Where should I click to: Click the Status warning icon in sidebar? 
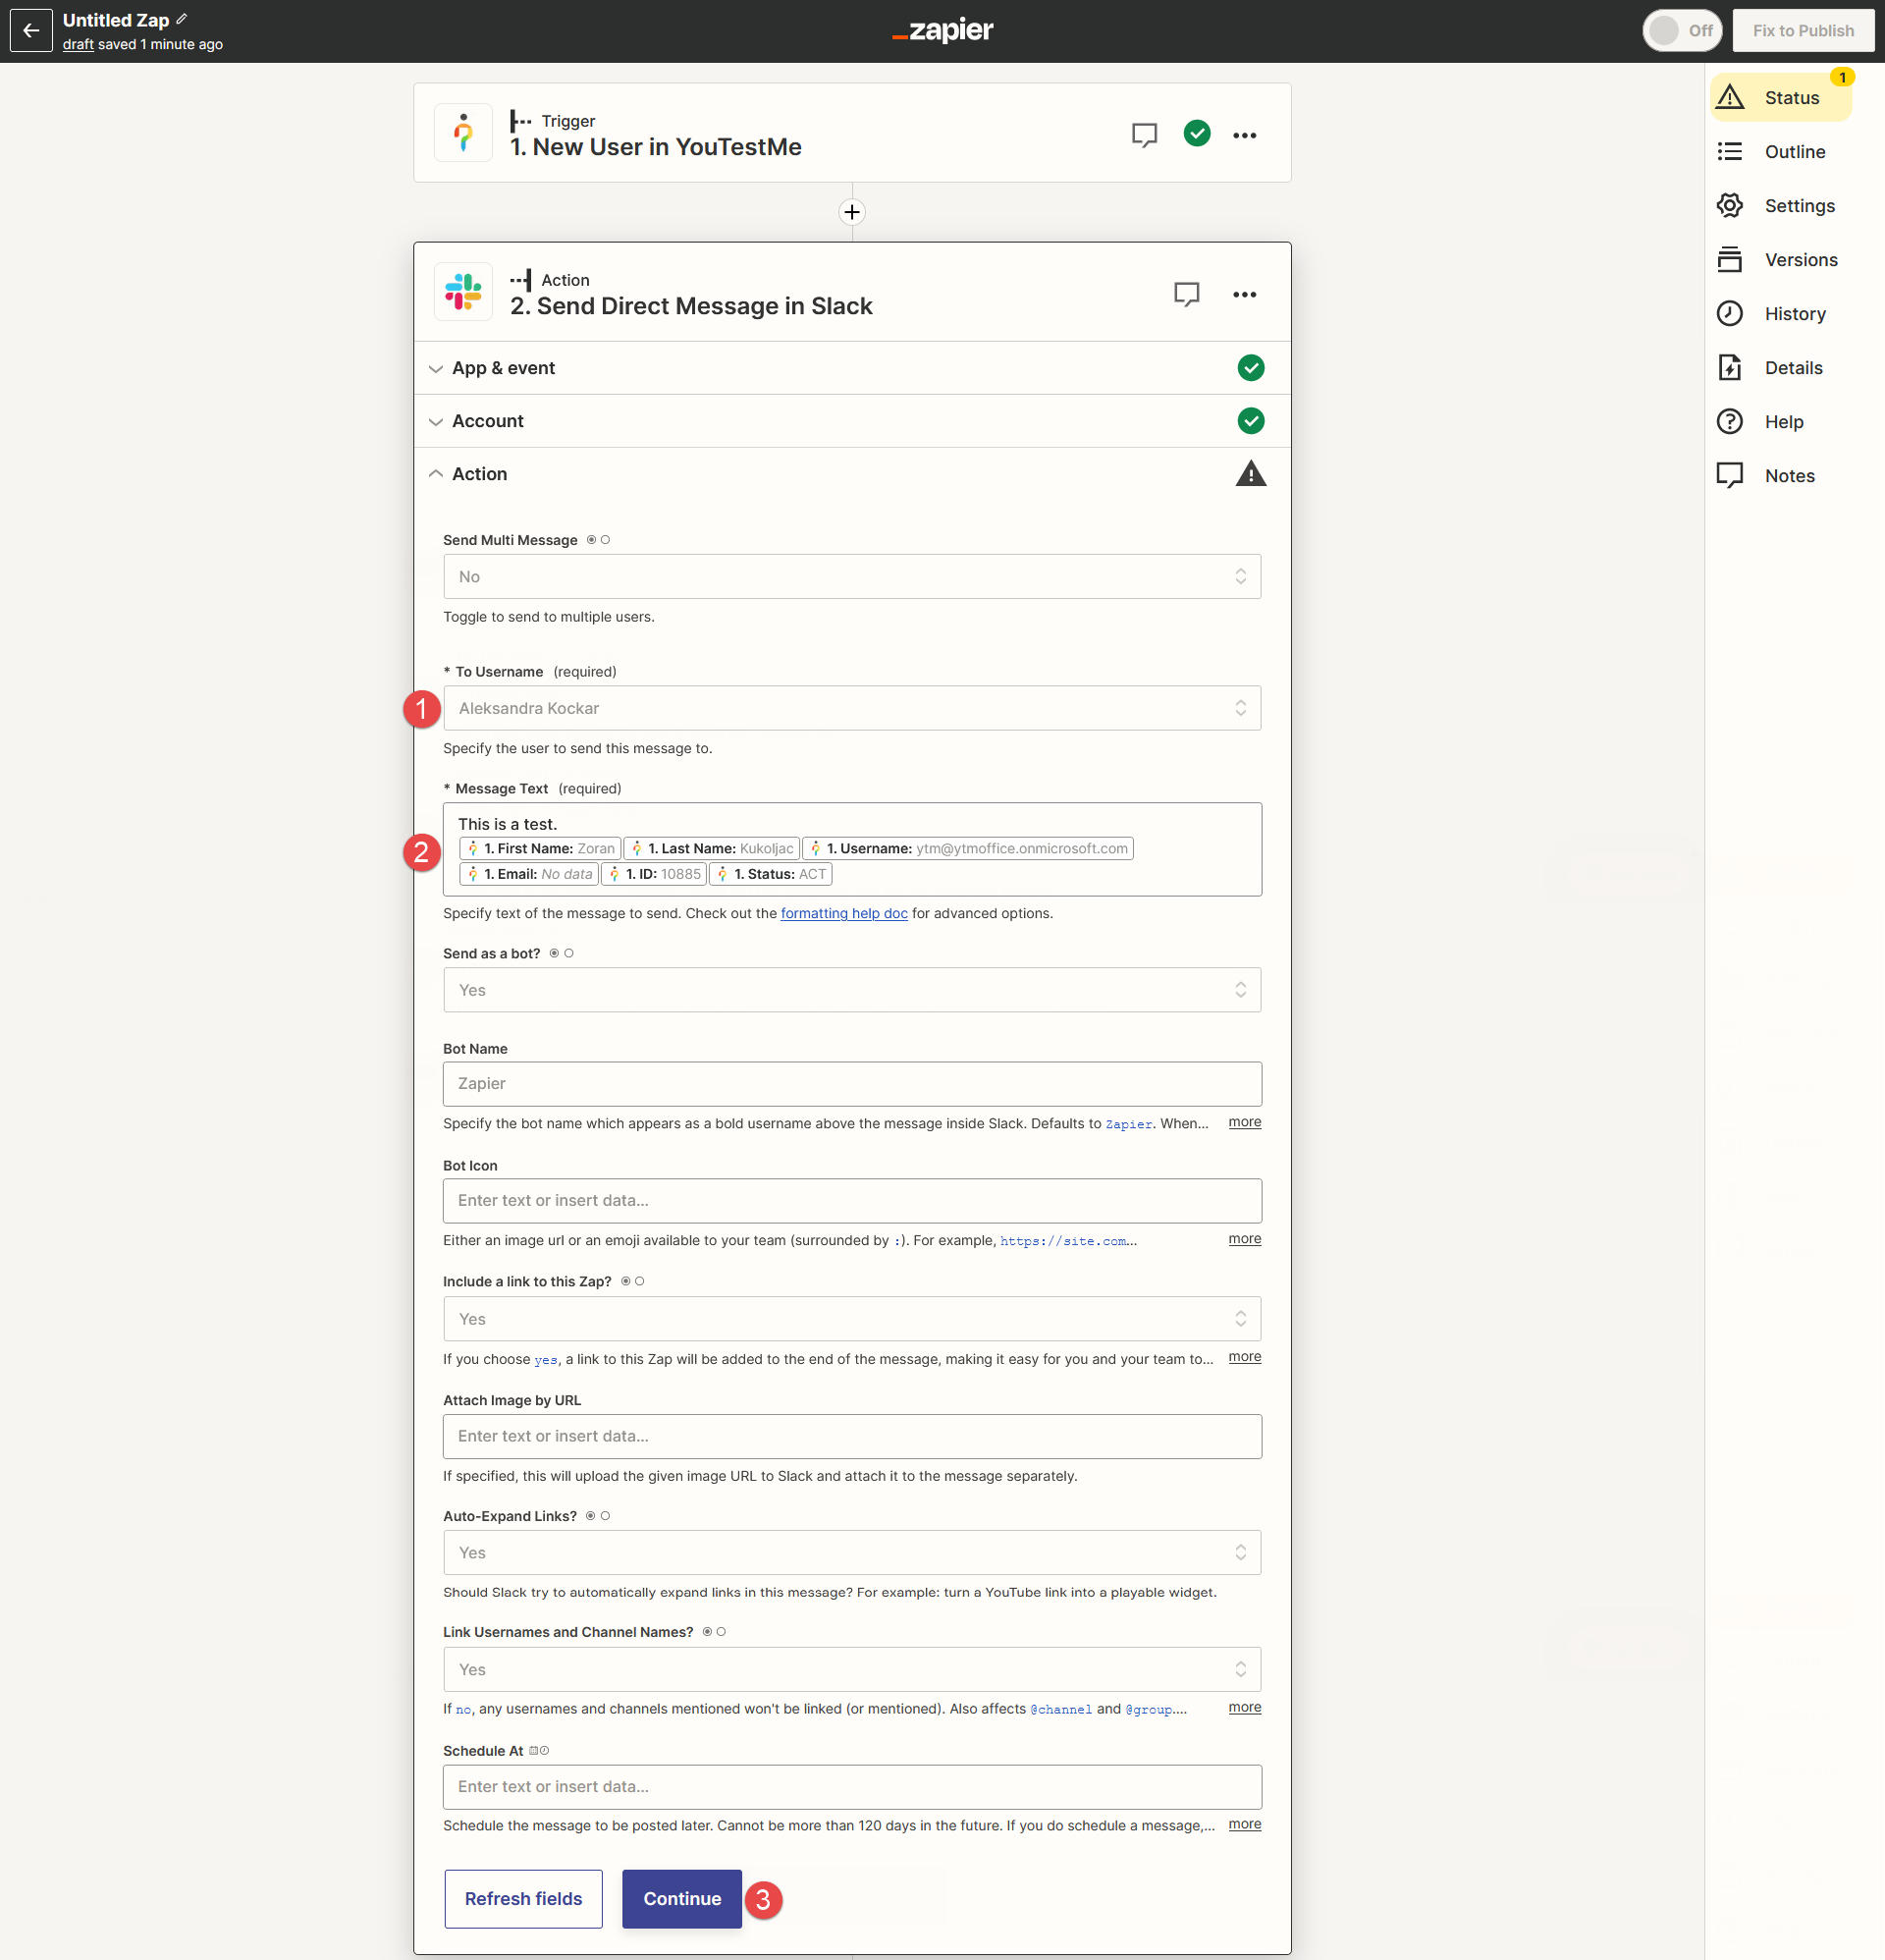pyautogui.click(x=1730, y=97)
